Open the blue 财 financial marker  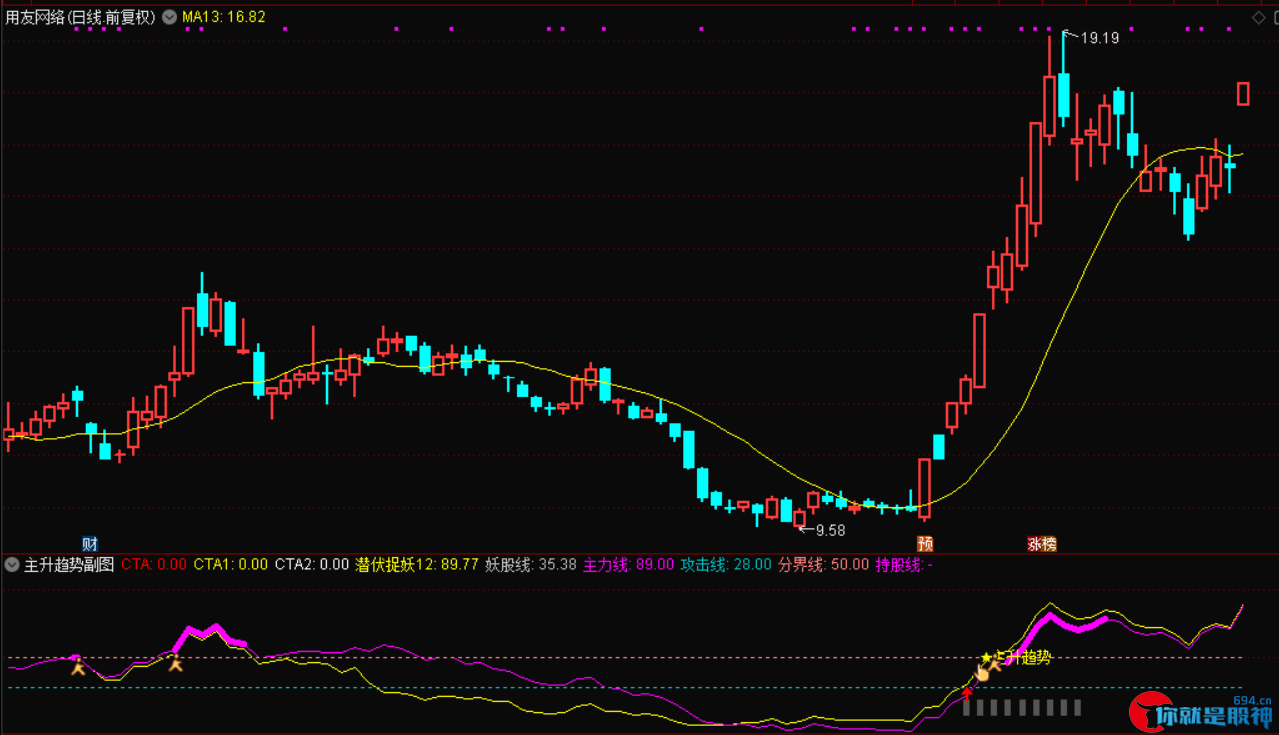click(90, 544)
